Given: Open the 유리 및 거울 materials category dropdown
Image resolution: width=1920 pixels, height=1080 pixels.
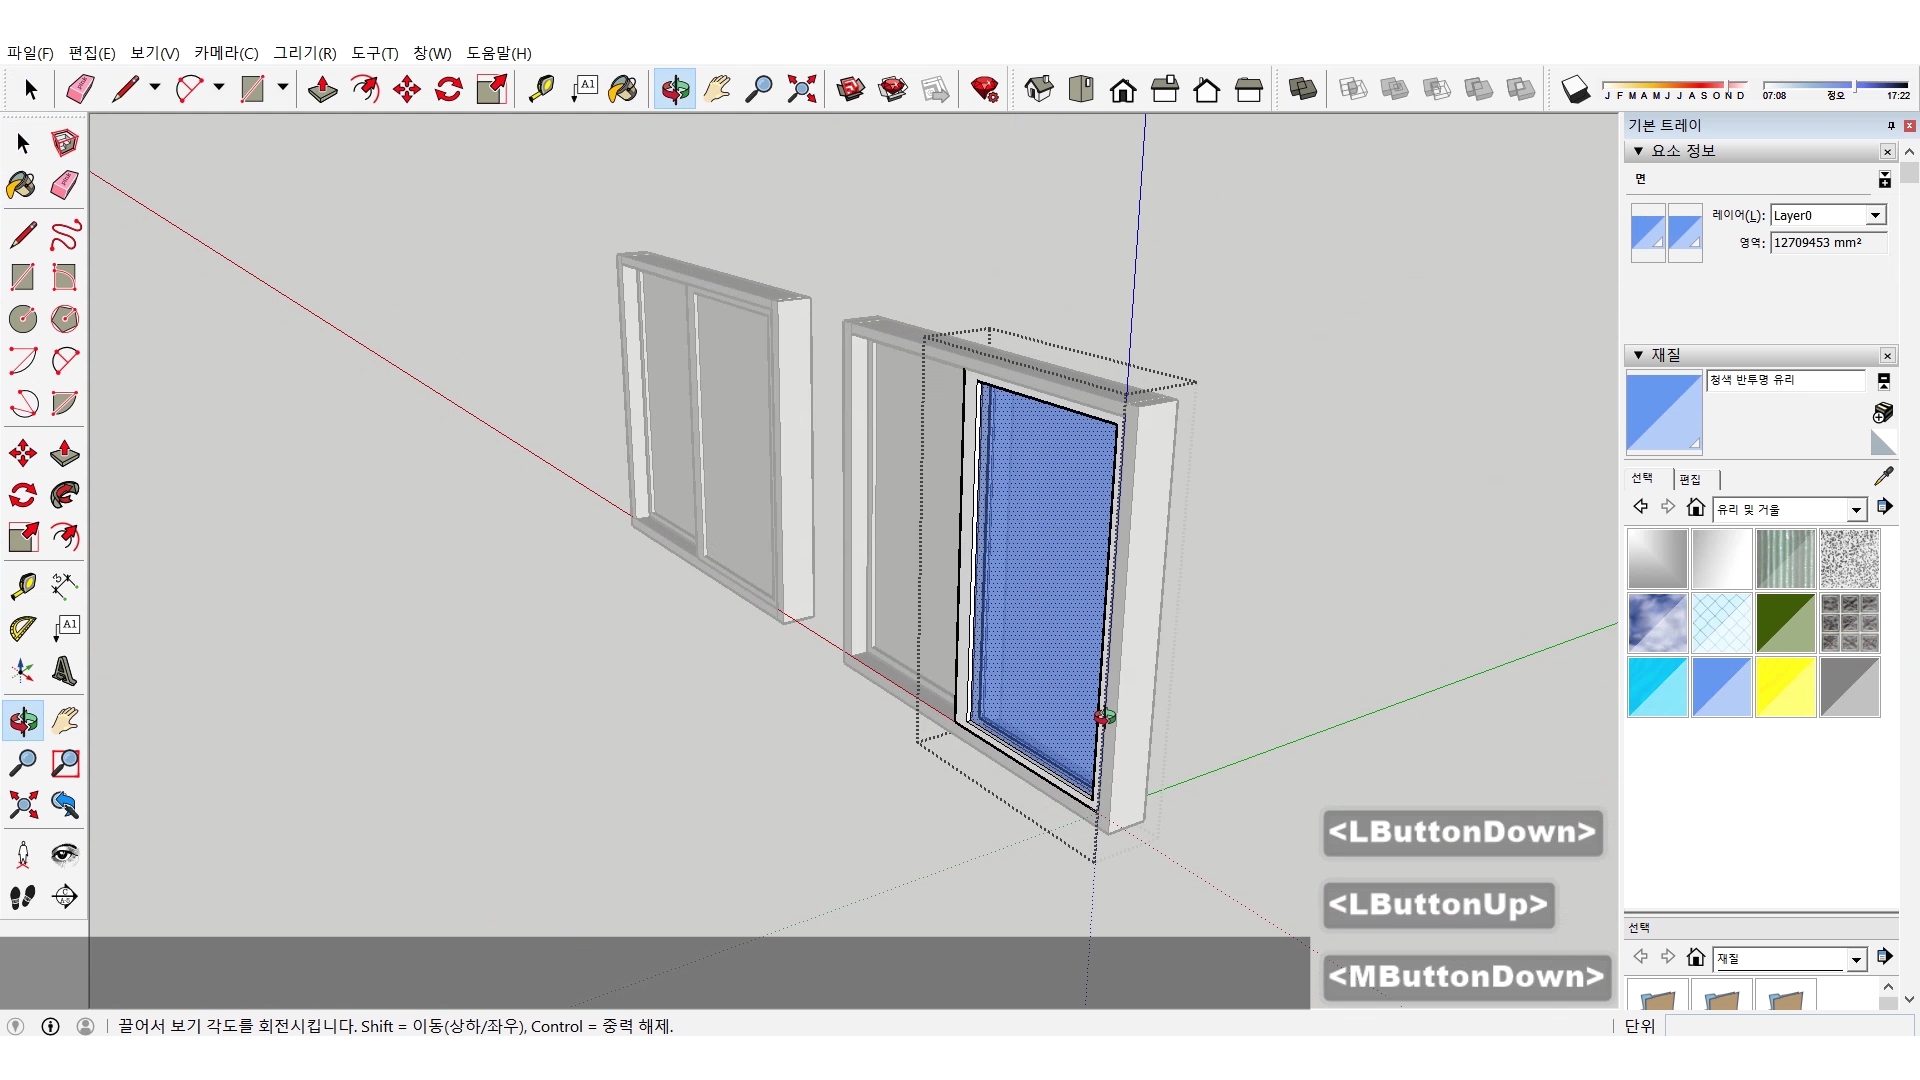Looking at the screenshot, I should [1856, 510].
